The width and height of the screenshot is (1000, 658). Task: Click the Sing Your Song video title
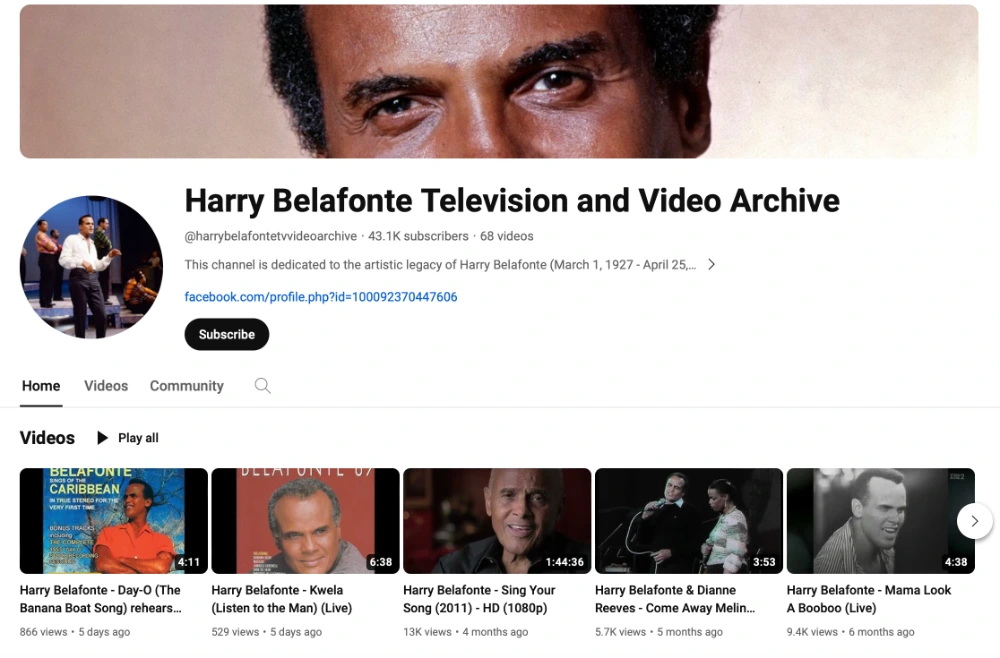[x=479, y=599]
